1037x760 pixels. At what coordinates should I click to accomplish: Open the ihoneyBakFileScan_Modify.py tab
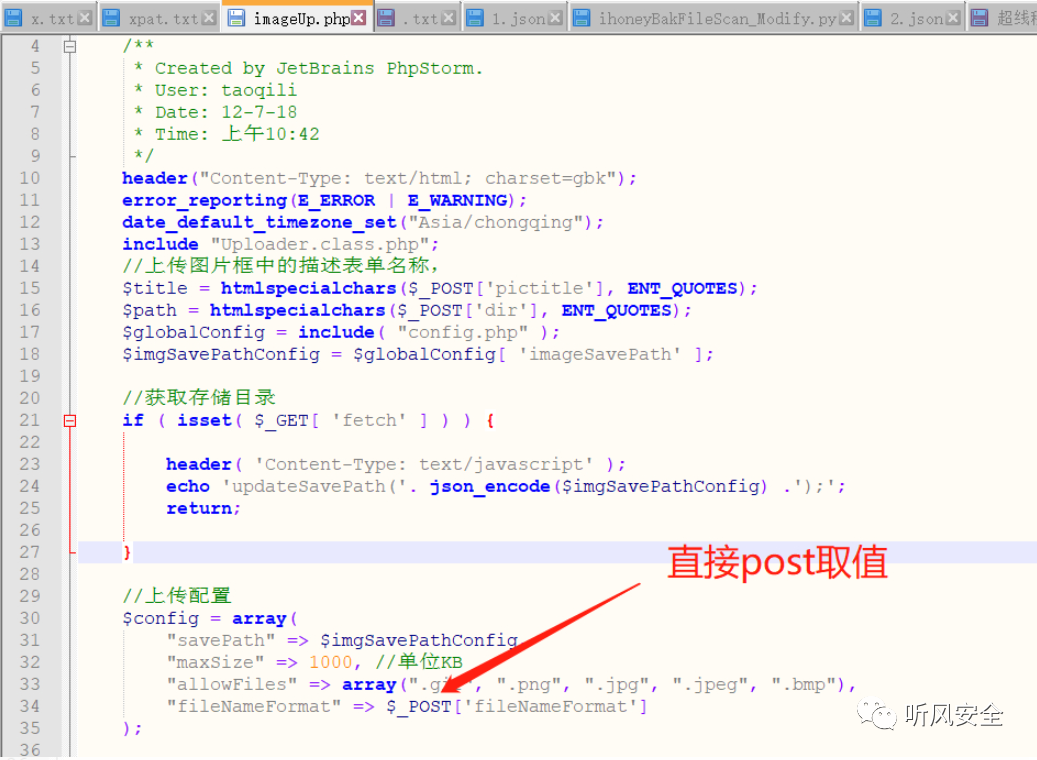point(713,18)
